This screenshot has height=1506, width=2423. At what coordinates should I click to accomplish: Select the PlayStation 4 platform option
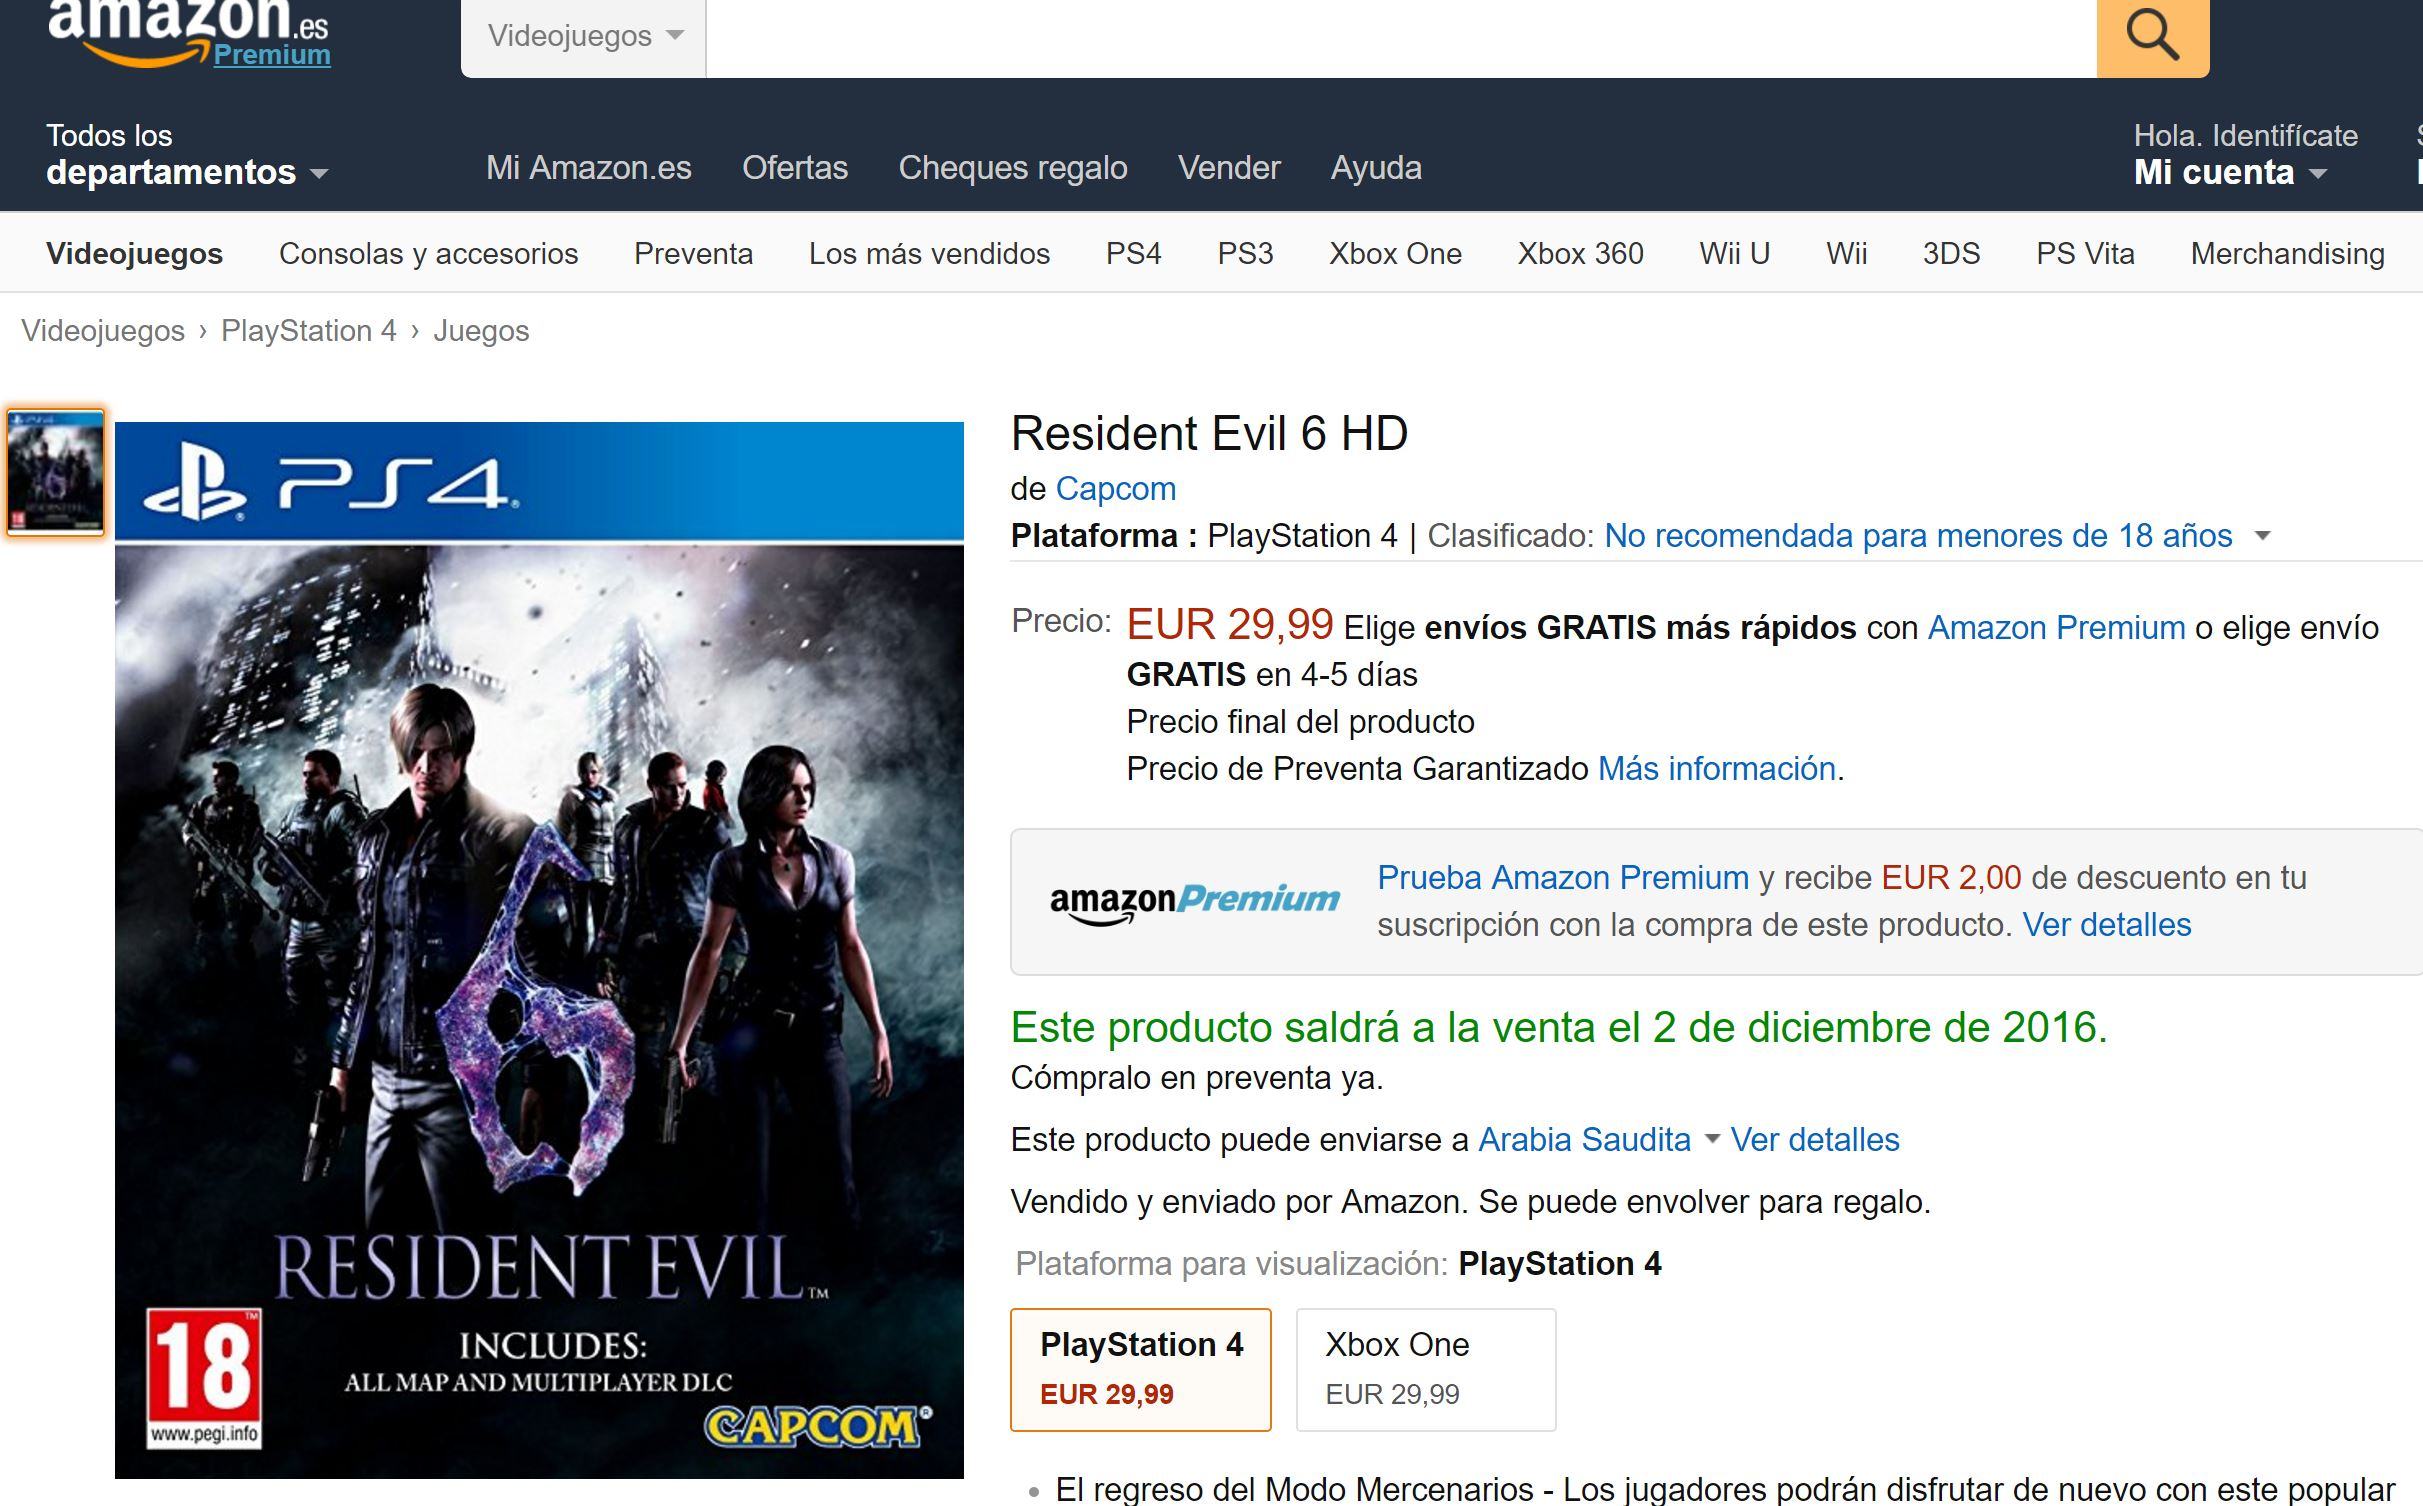tap(1140, 1368)
